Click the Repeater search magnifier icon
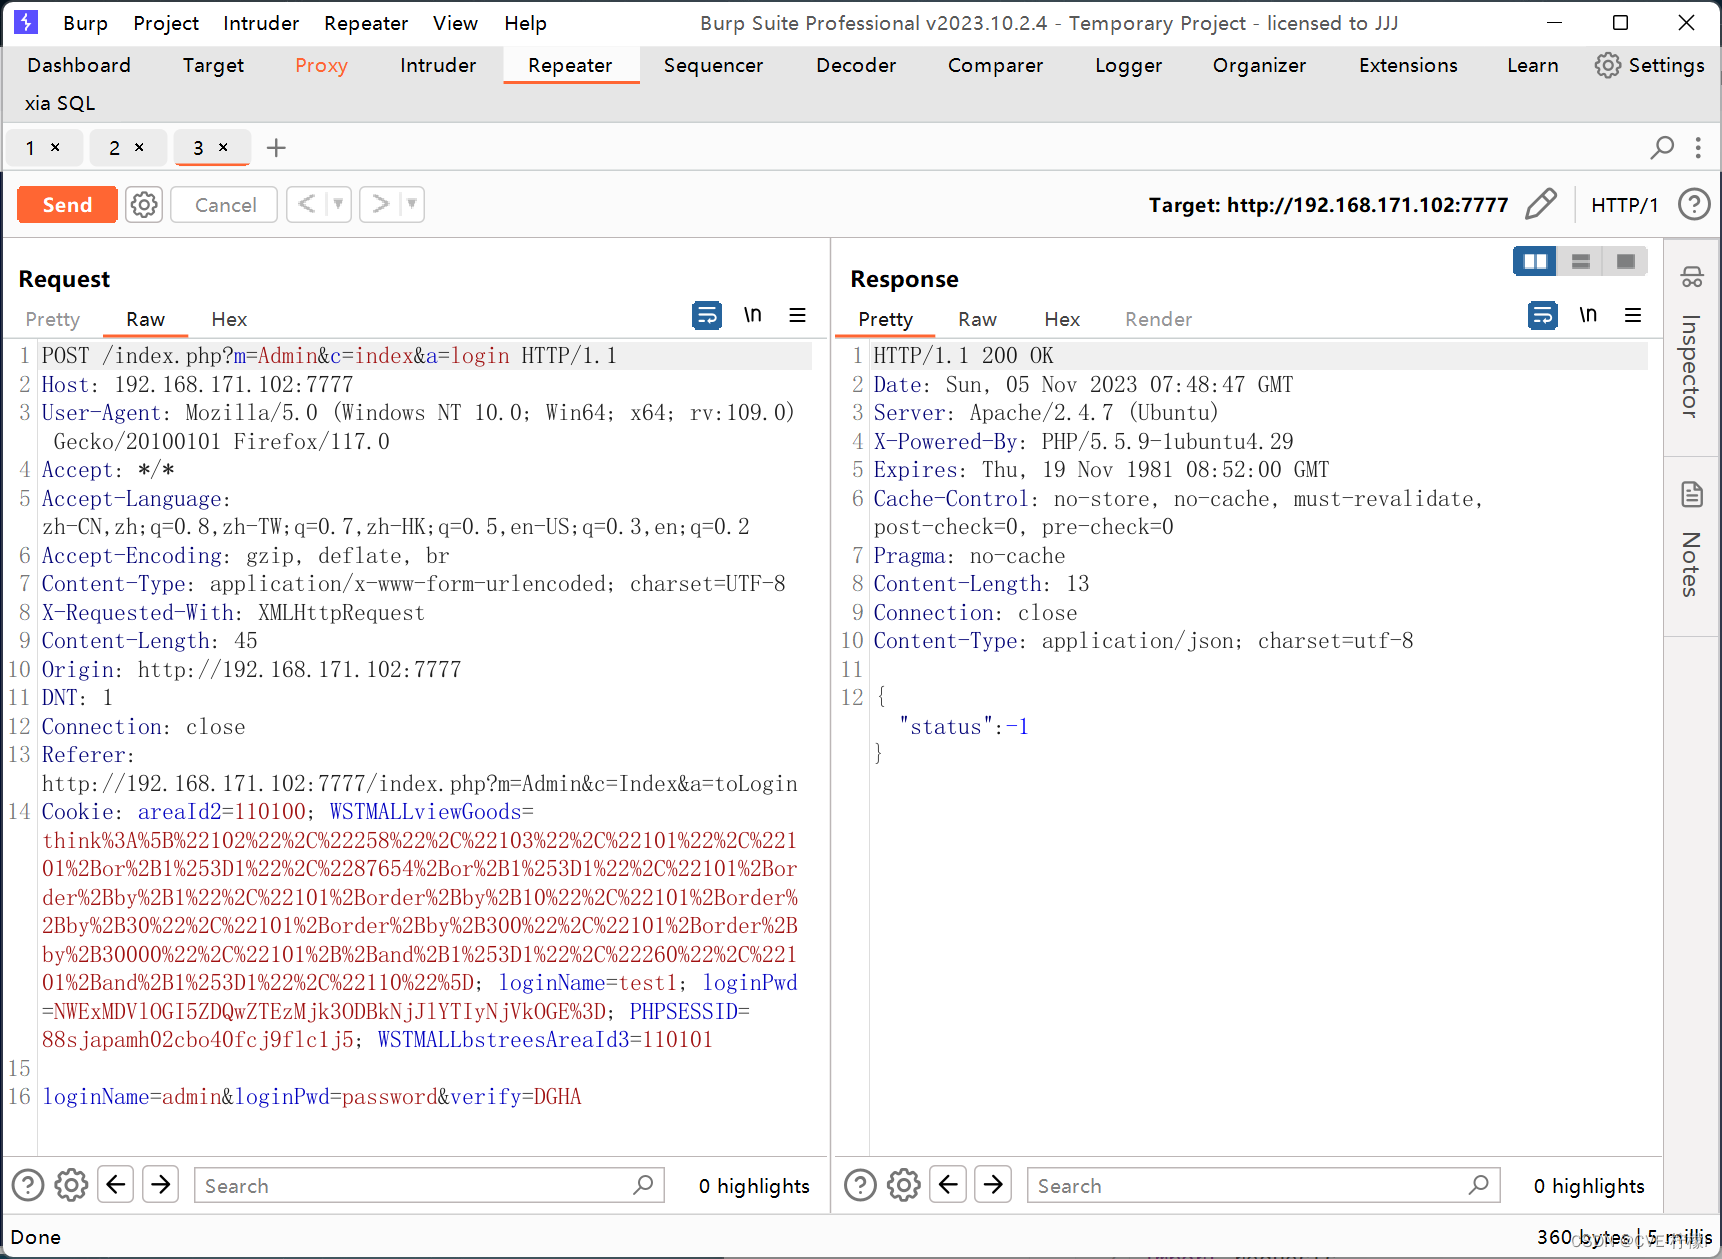The height and width of the screenshot is (1259, 1722). tap(1662, 148)
